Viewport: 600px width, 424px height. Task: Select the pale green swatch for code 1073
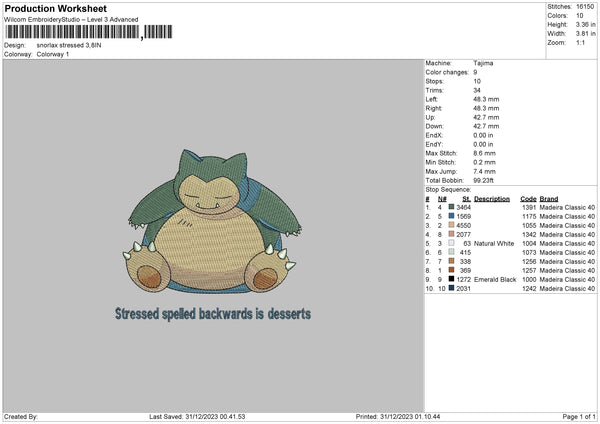pos(451,252)
